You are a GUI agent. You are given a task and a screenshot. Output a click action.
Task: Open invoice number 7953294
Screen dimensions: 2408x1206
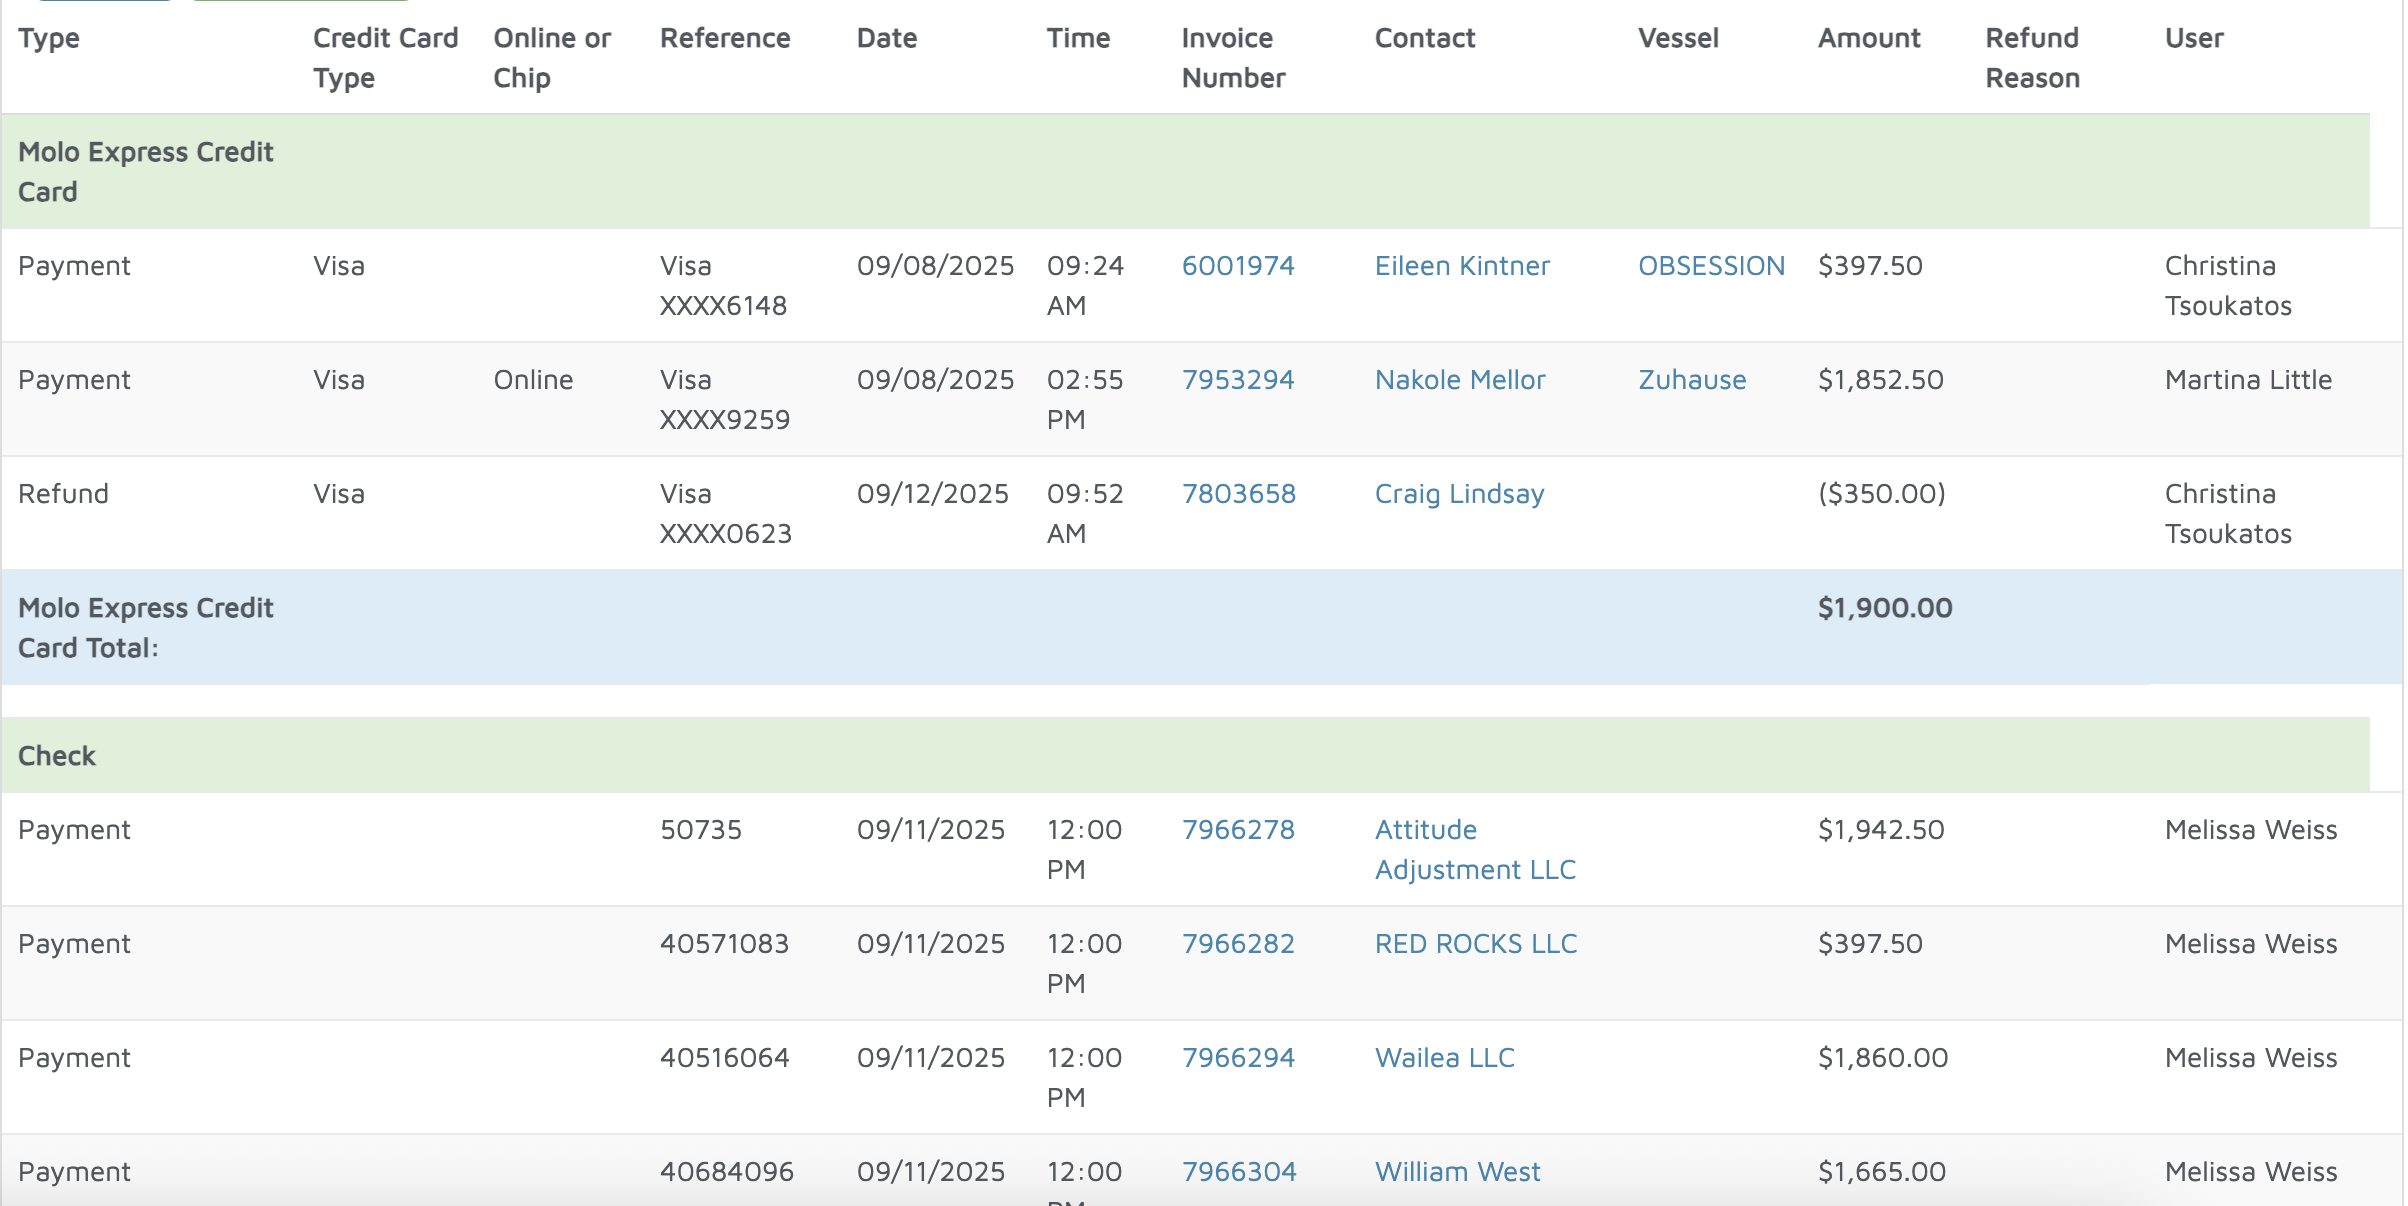tap(1237, 380)
